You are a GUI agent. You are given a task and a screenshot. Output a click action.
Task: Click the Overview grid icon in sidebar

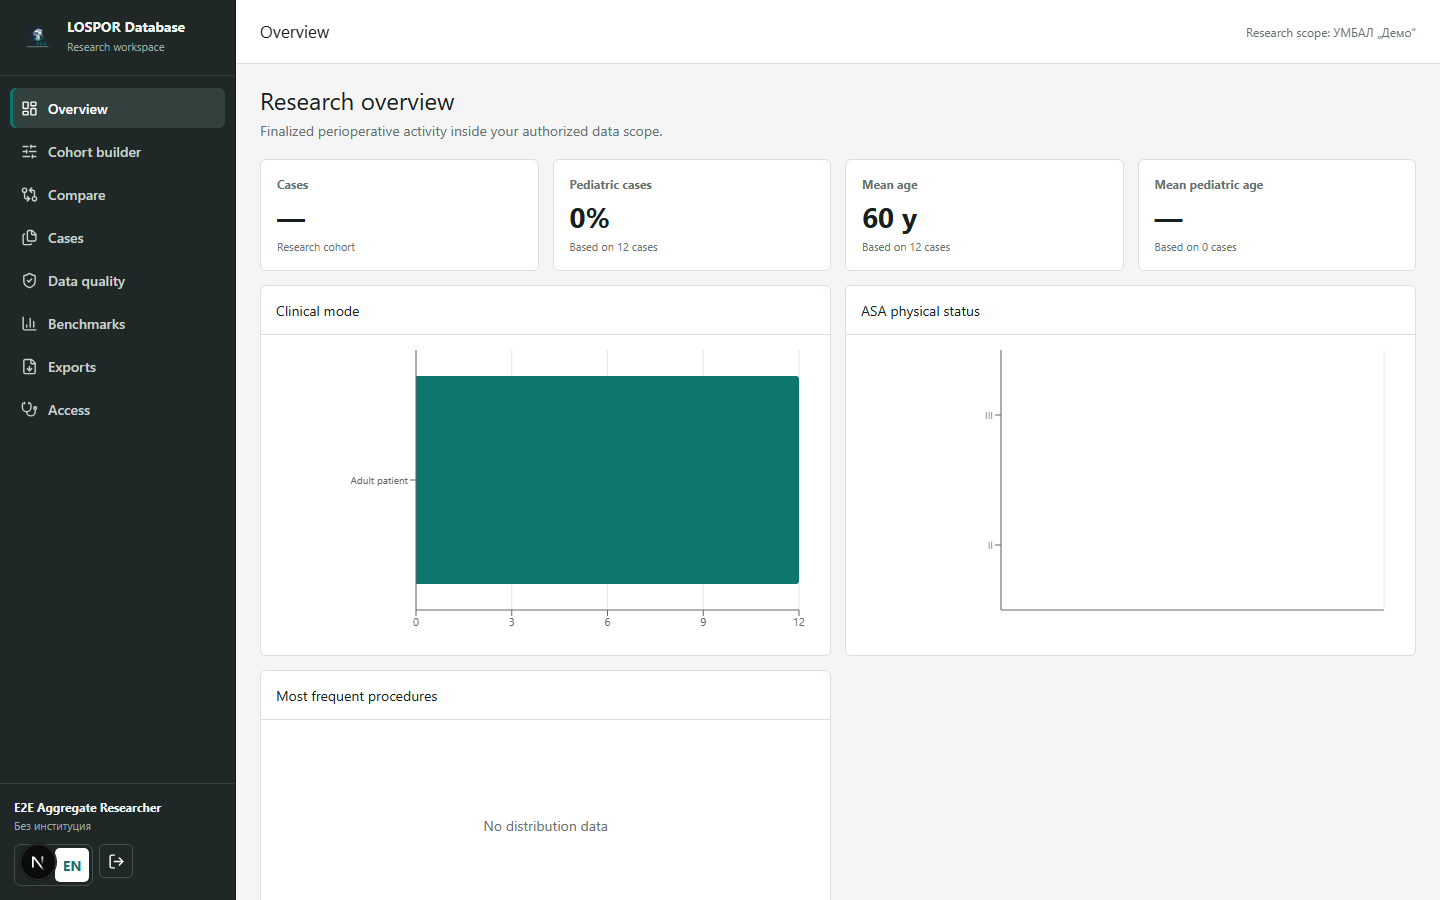30,109
